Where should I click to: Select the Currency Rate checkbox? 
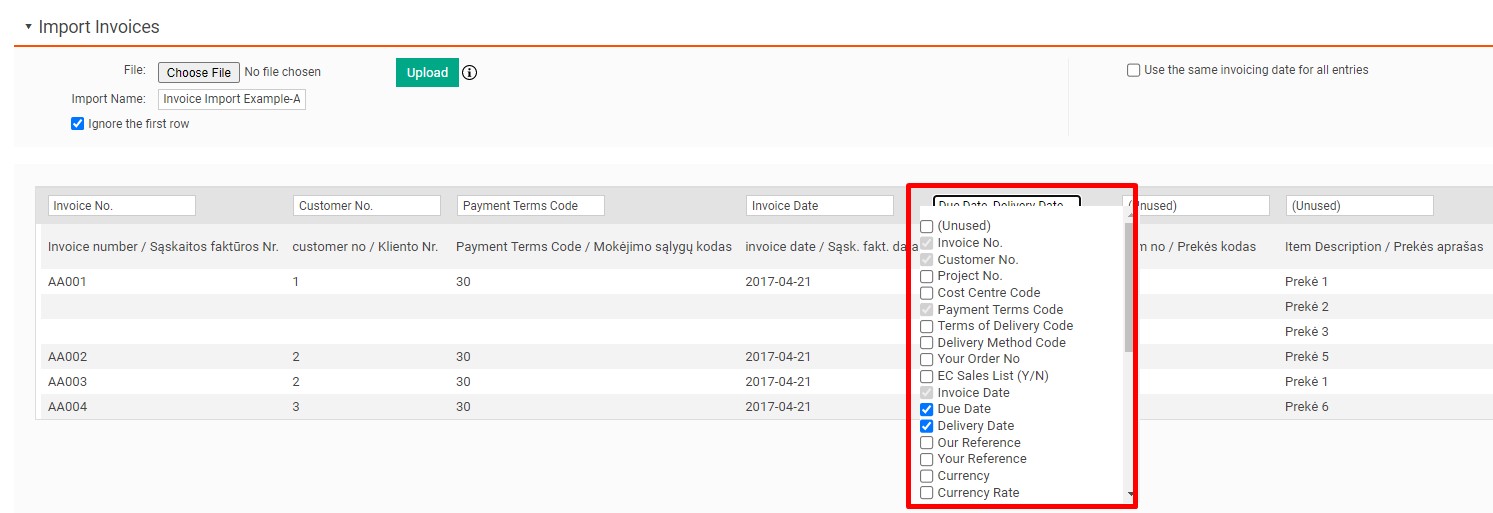[926, 493]
